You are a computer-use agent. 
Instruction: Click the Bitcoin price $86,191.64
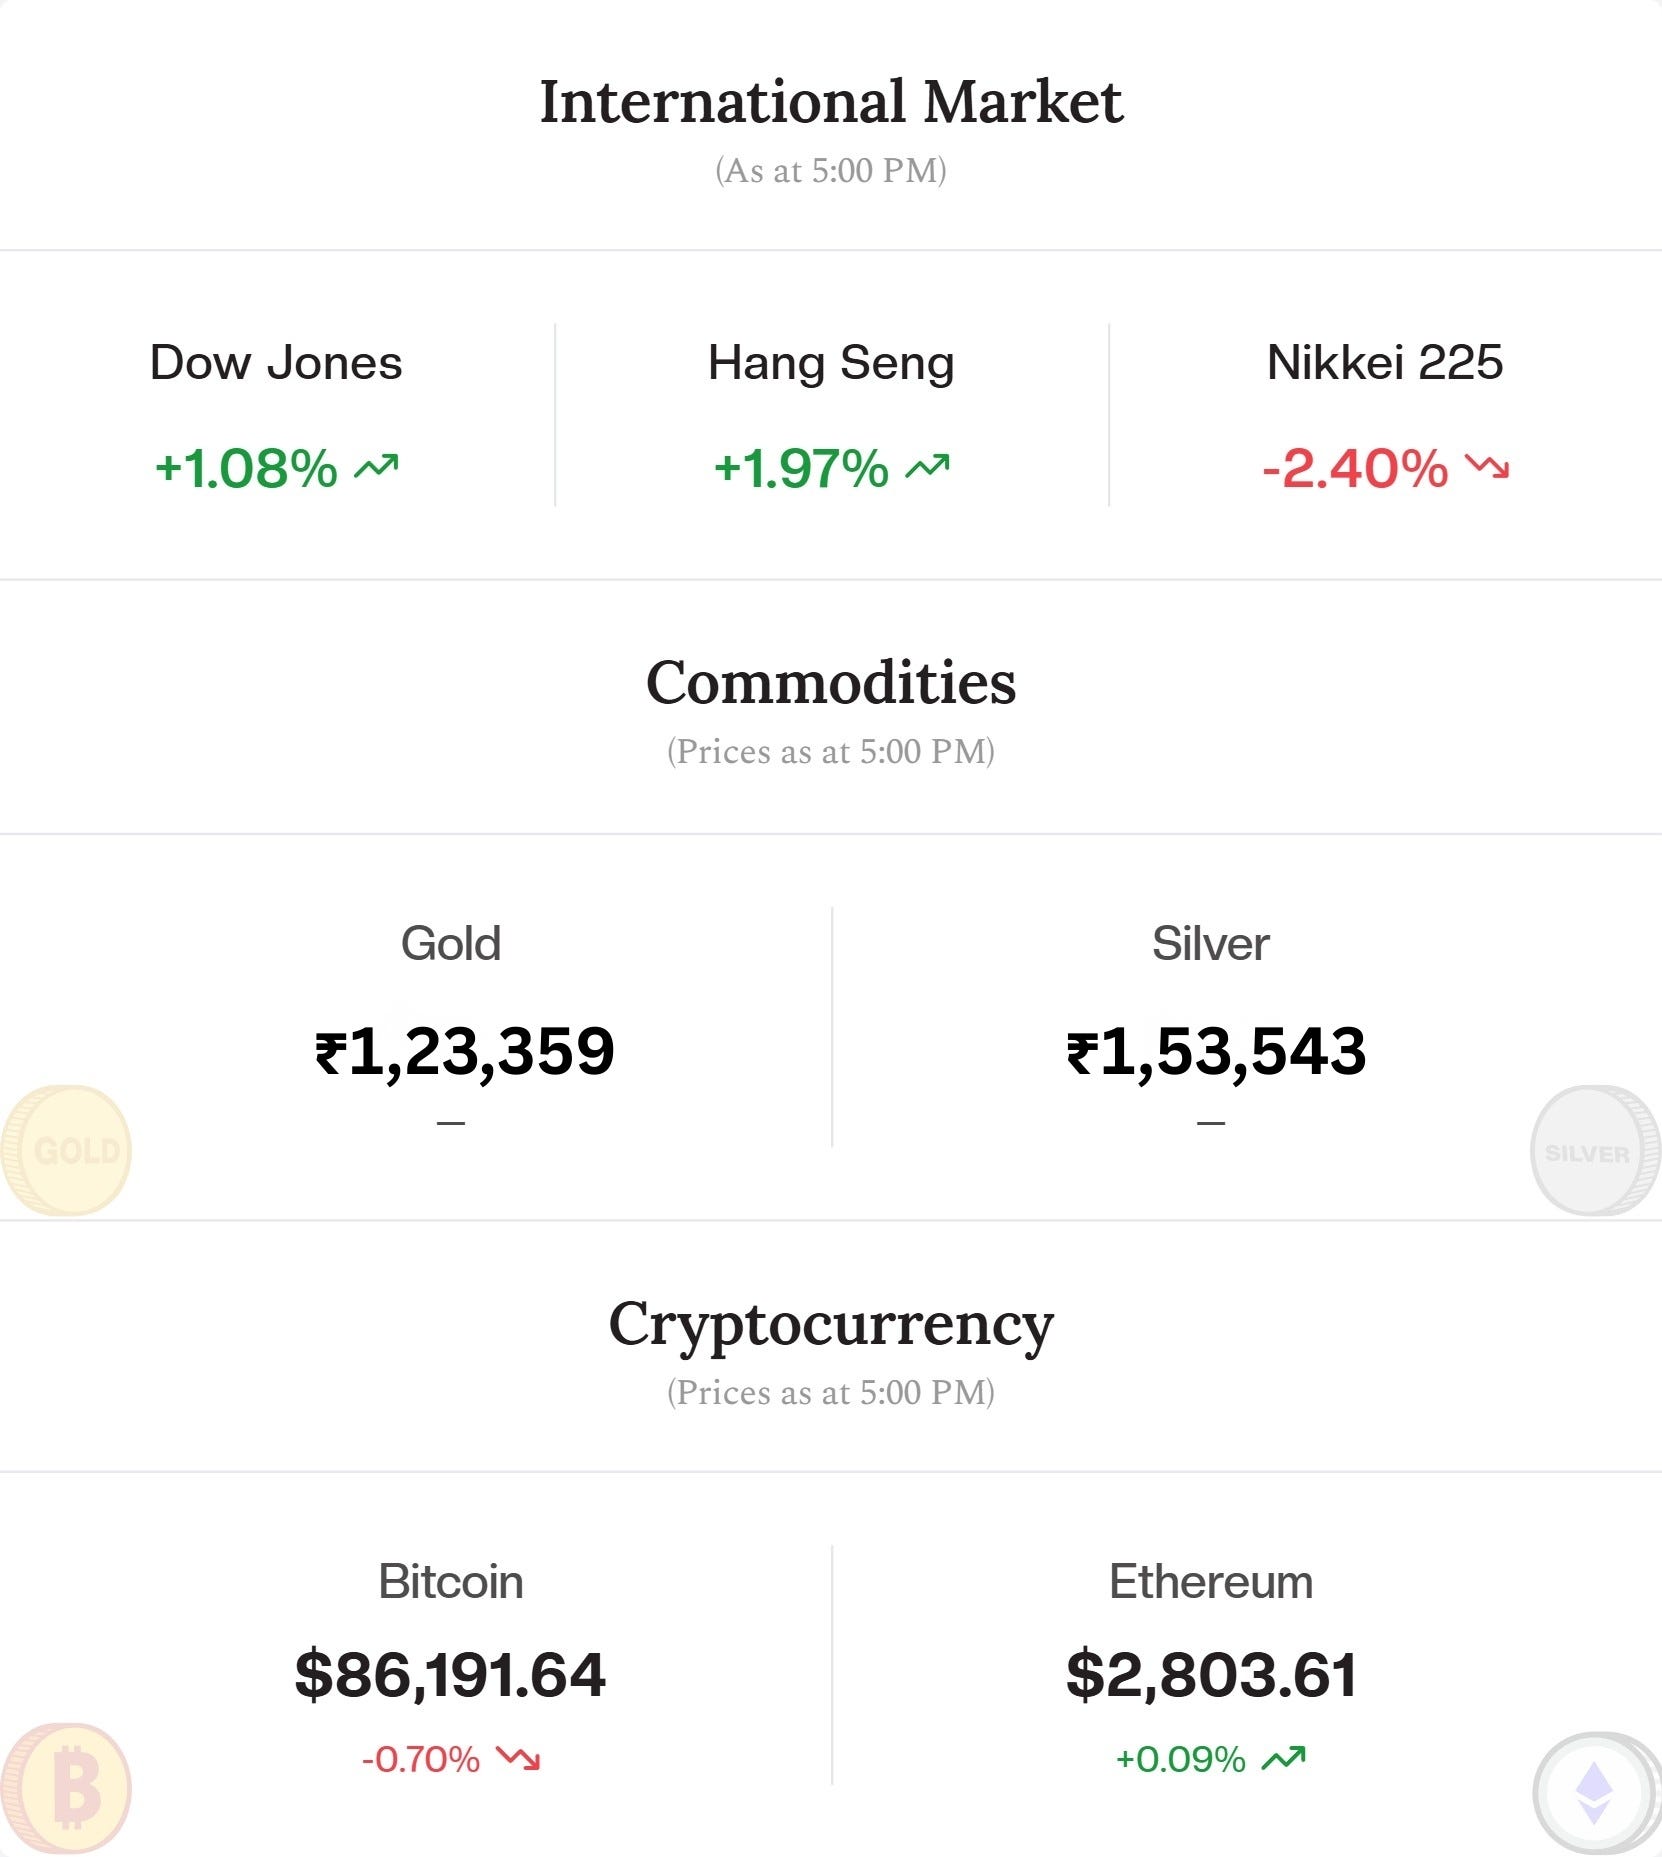(x=451, y=1675)
